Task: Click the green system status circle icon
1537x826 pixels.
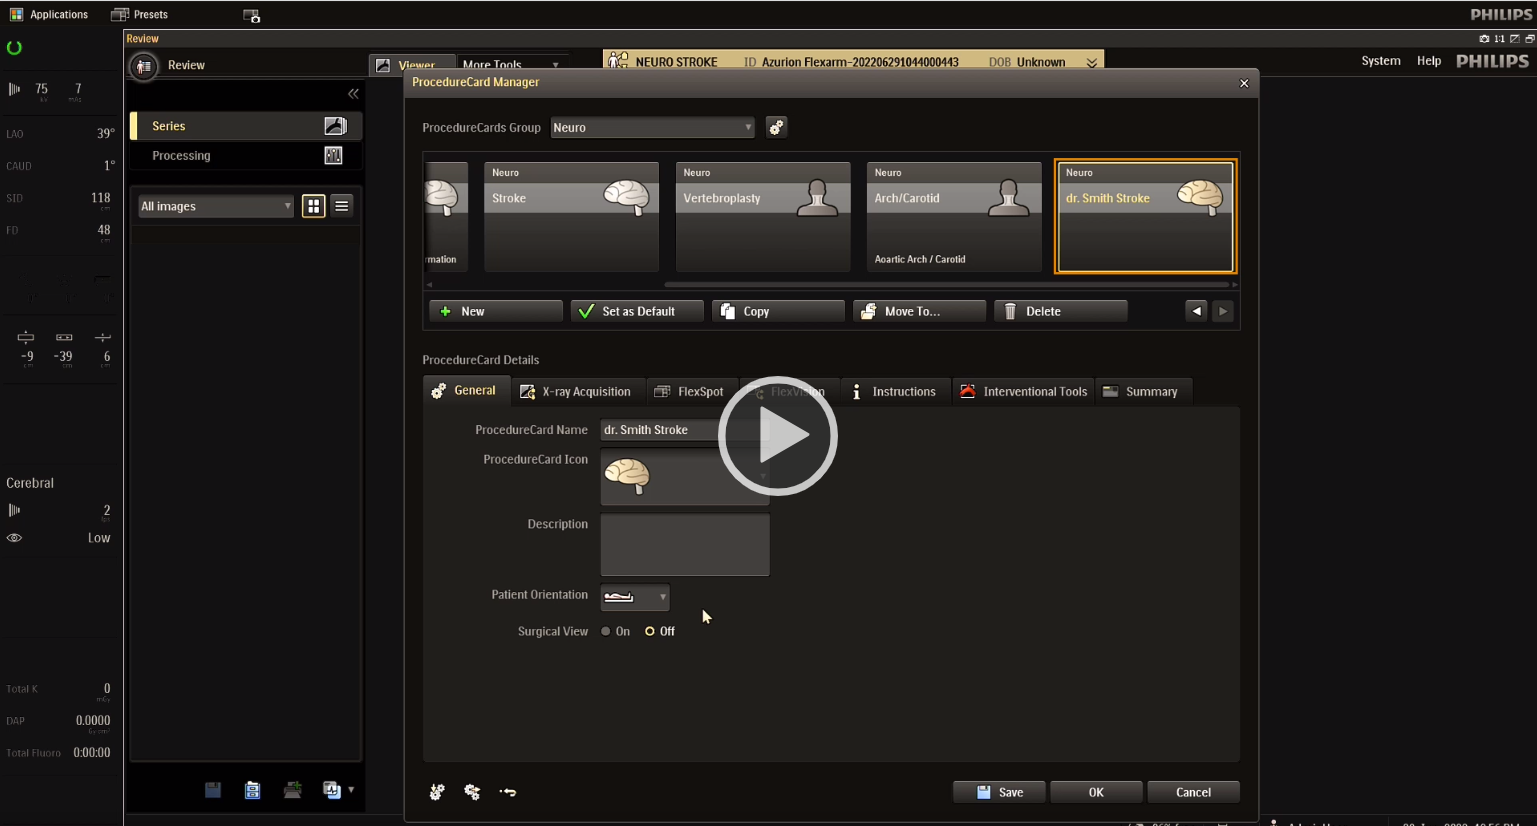Action: 14,48
